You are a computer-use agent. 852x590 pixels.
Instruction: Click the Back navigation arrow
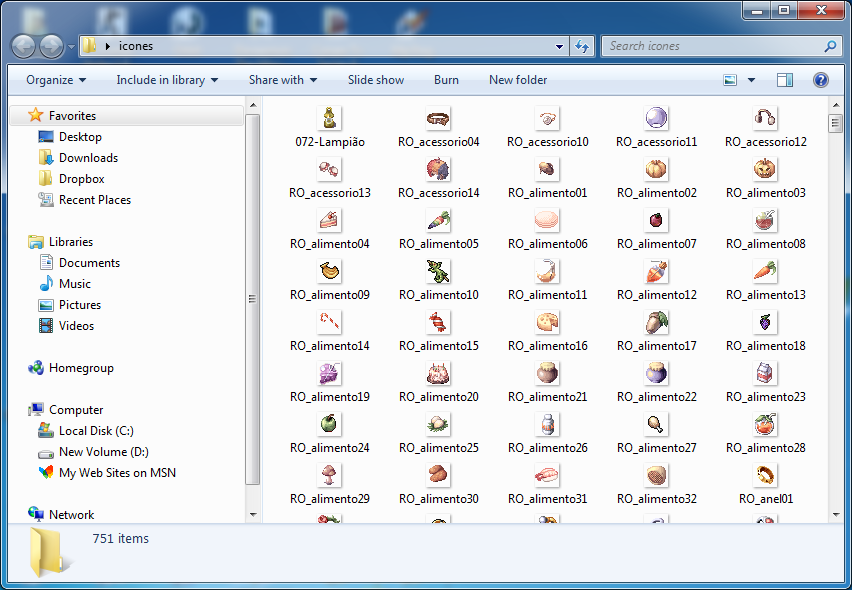click(23, 46)
